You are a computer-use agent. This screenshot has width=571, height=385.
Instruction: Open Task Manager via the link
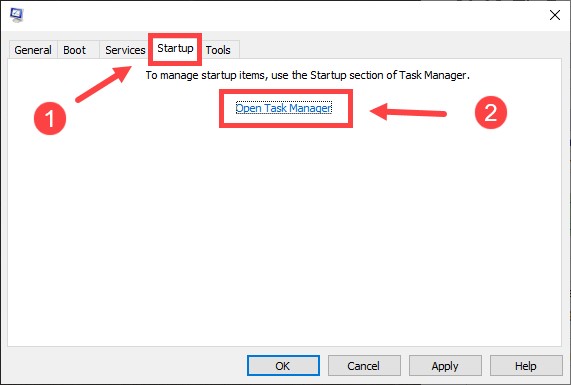pos(284,108)
